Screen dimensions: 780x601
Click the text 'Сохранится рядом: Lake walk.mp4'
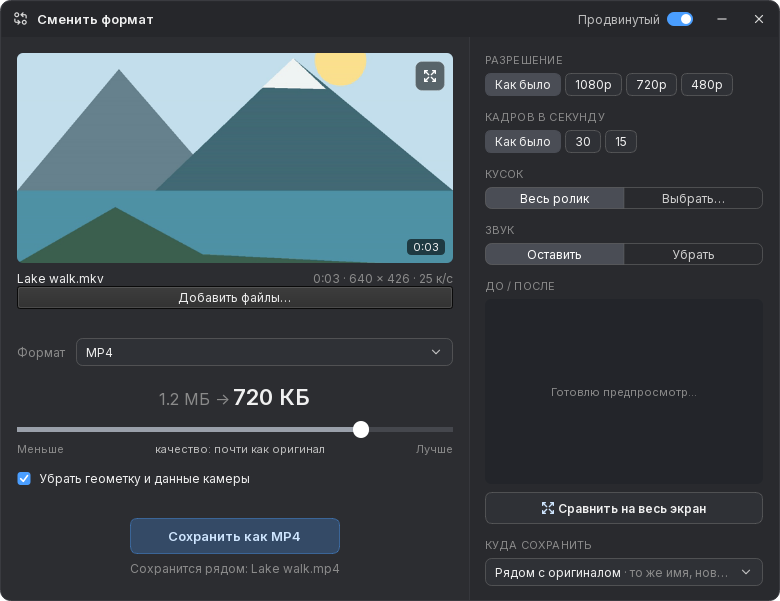(235, 569)
